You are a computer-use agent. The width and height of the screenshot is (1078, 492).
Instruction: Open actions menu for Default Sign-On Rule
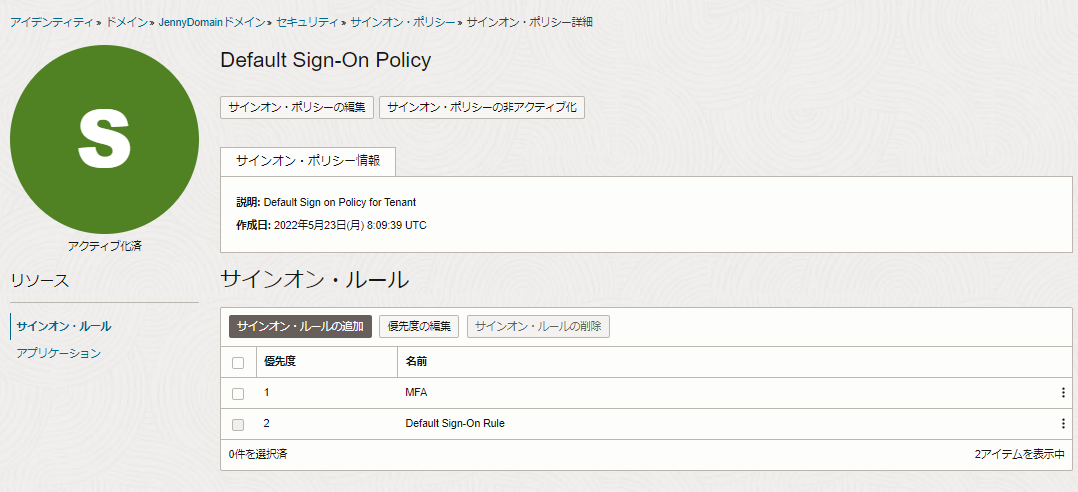point(1063,424)
